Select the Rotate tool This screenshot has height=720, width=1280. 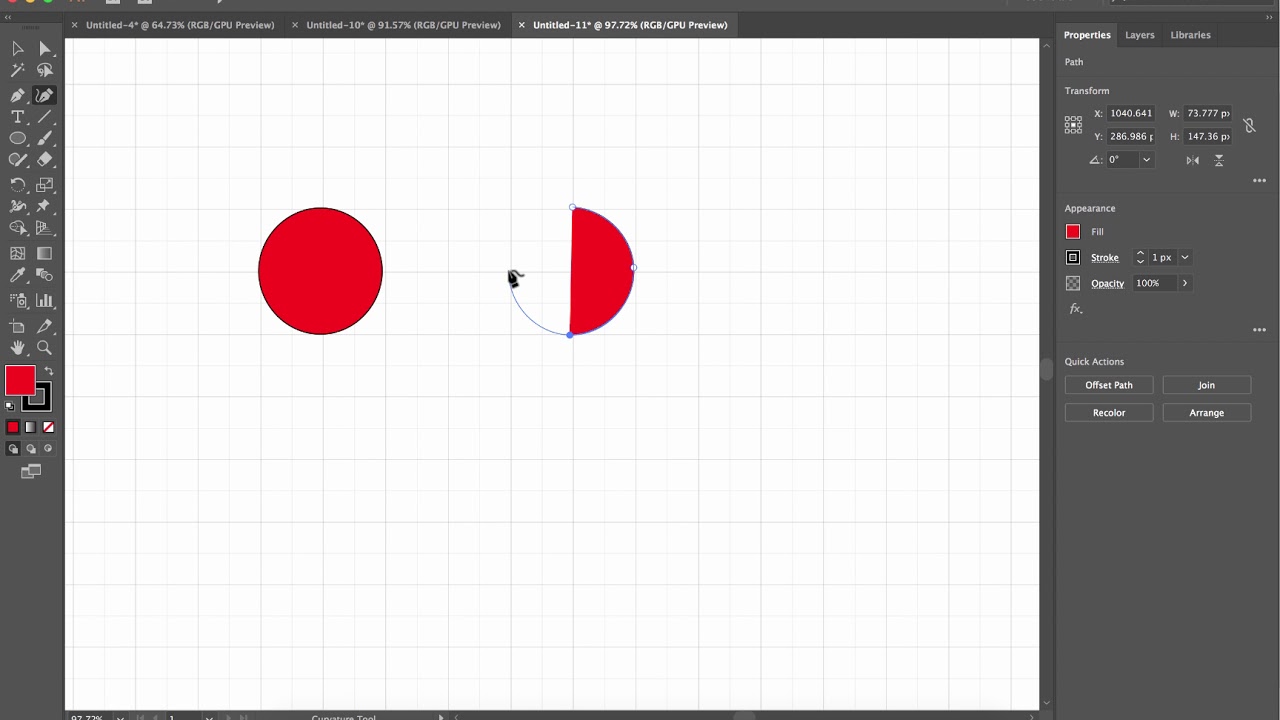point(18,185)
